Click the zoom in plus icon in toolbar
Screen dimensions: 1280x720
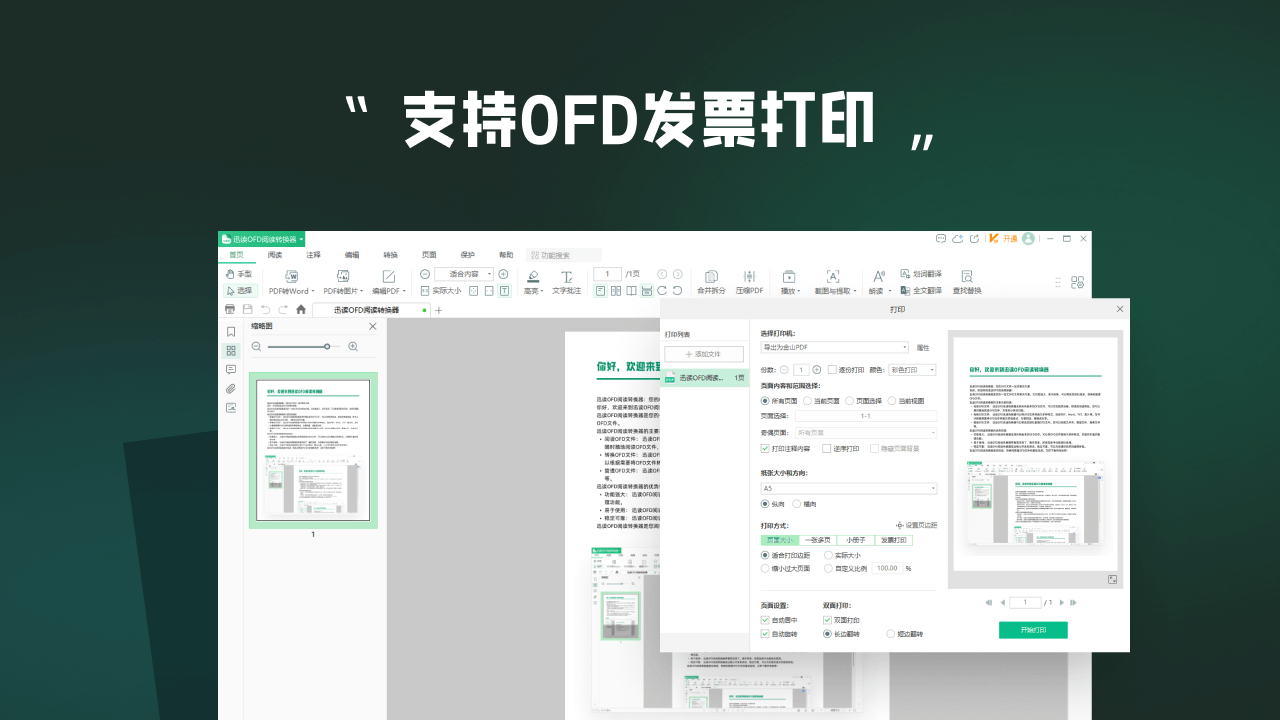point(503,274)
